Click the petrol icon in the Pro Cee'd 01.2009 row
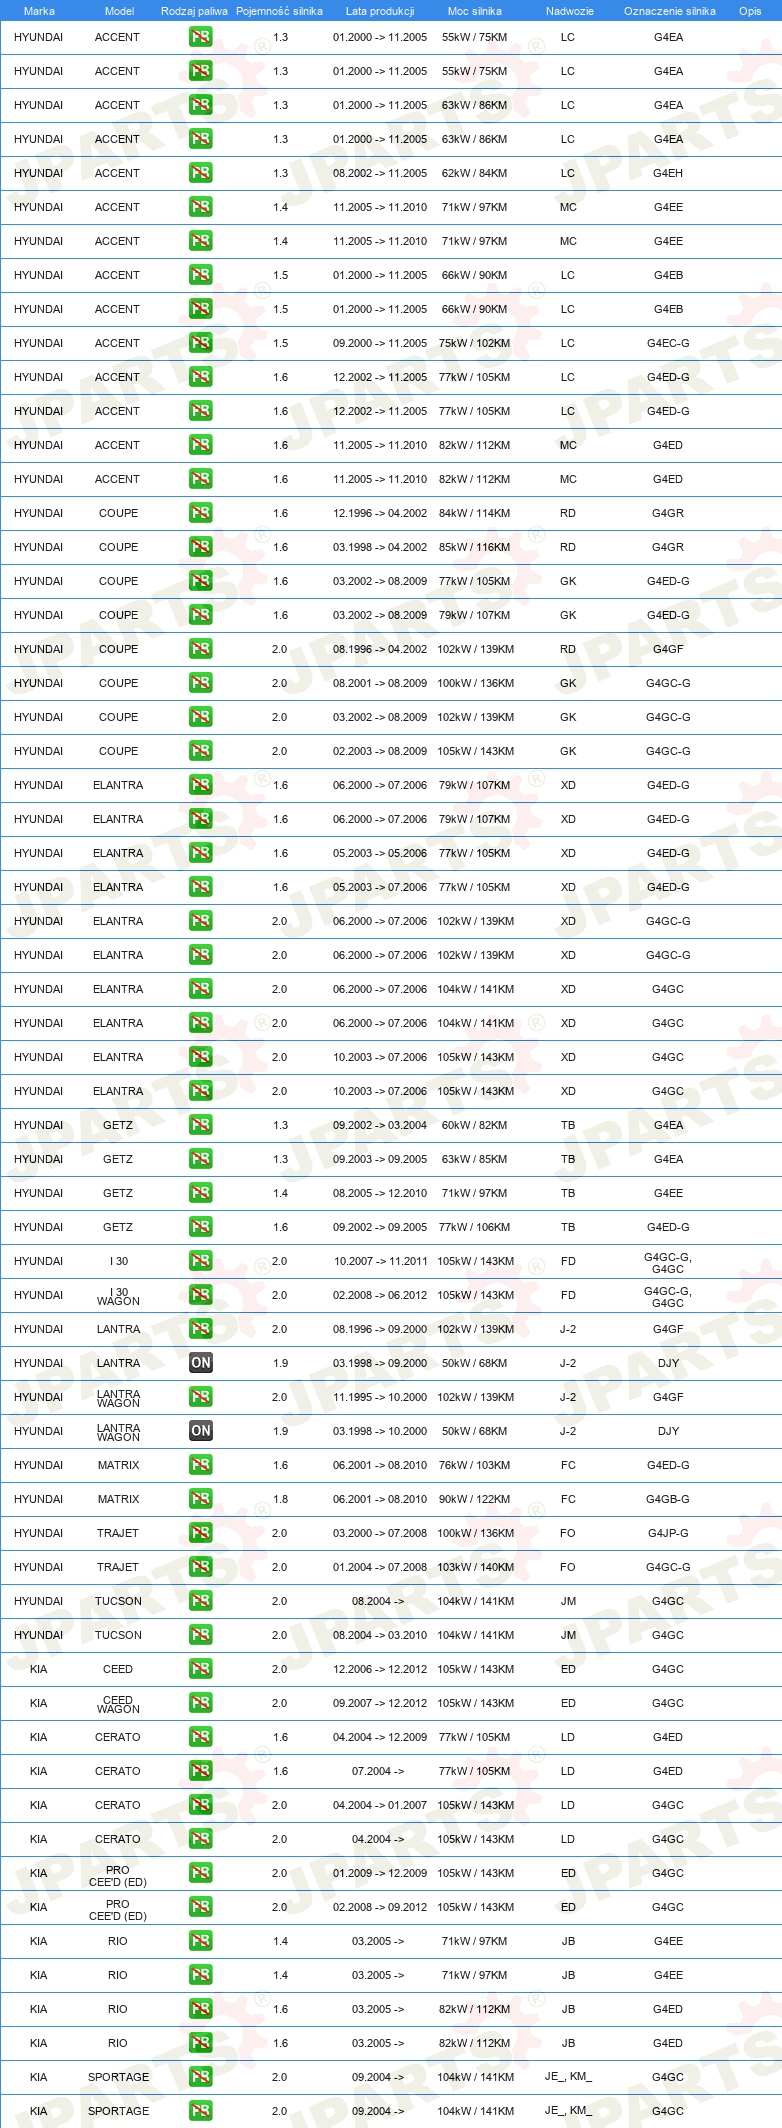This screenshot has height=2128, width=782. (x=200, y=1873)
